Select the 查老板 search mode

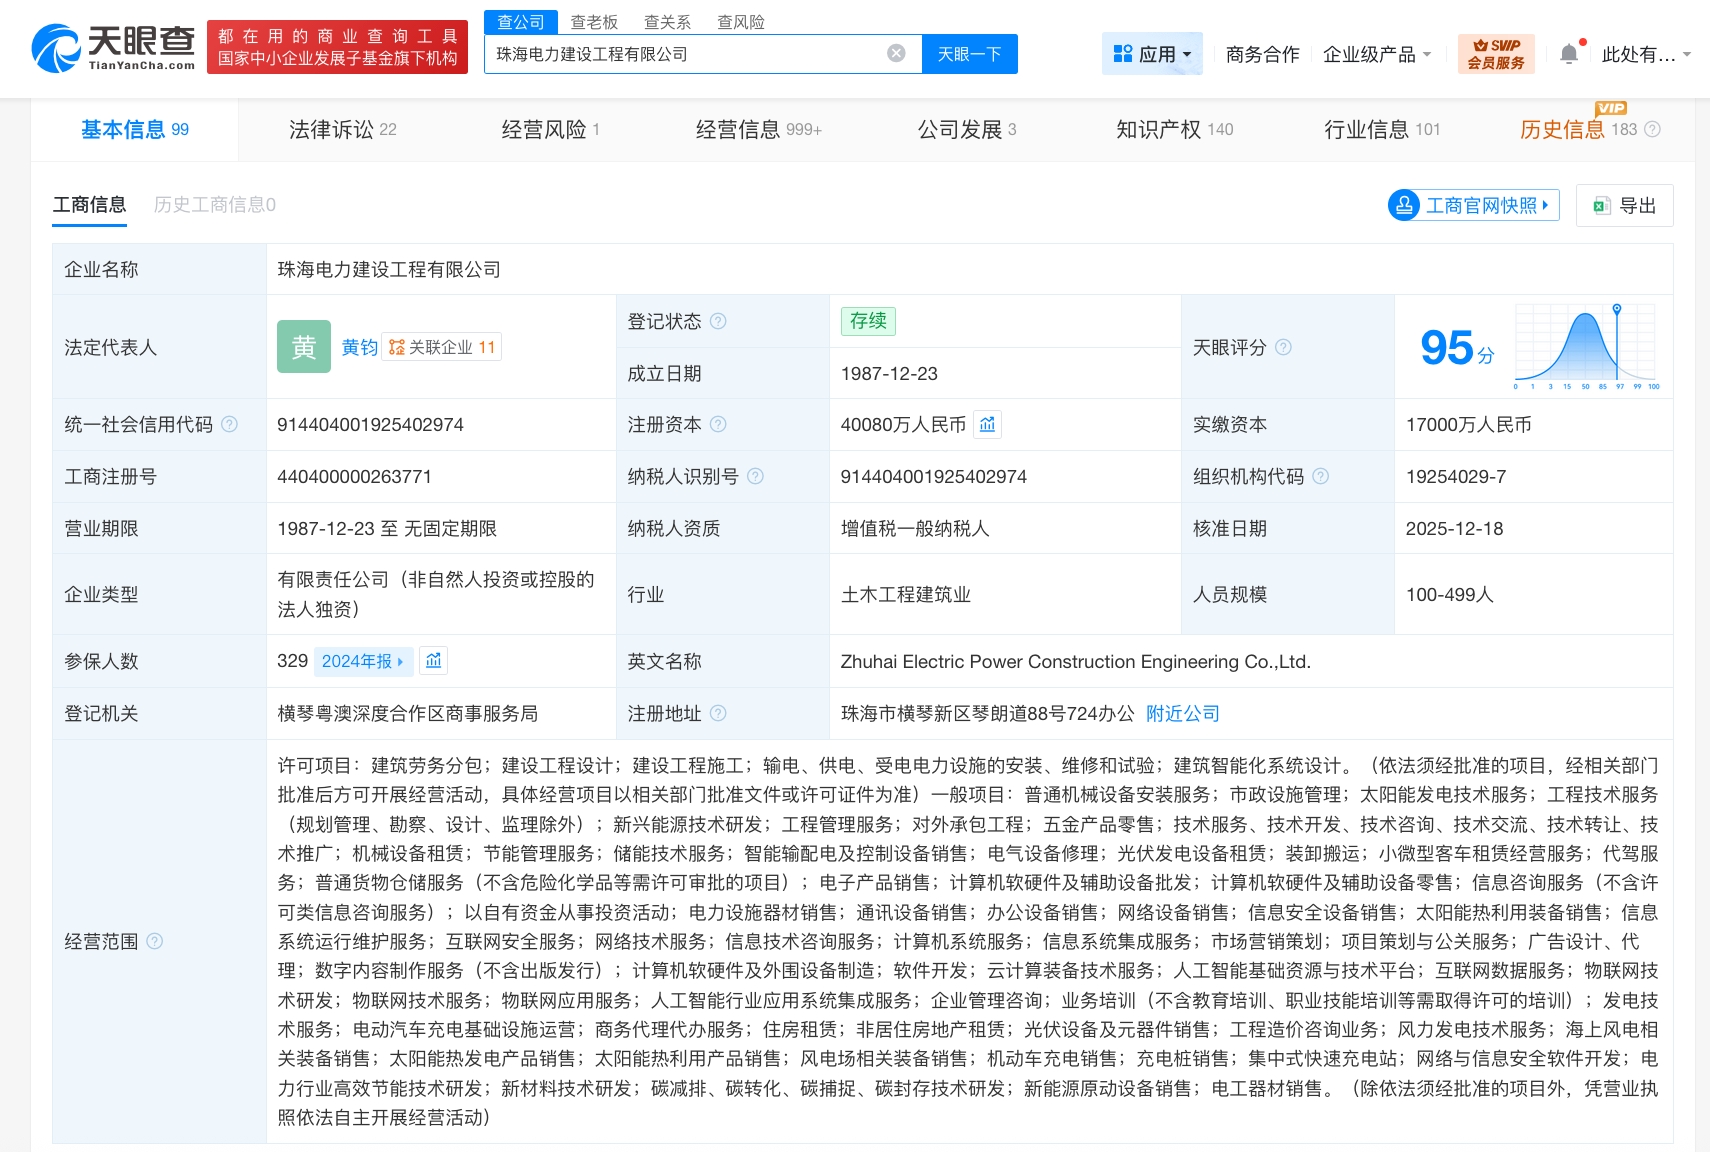[x=594, y=22]
